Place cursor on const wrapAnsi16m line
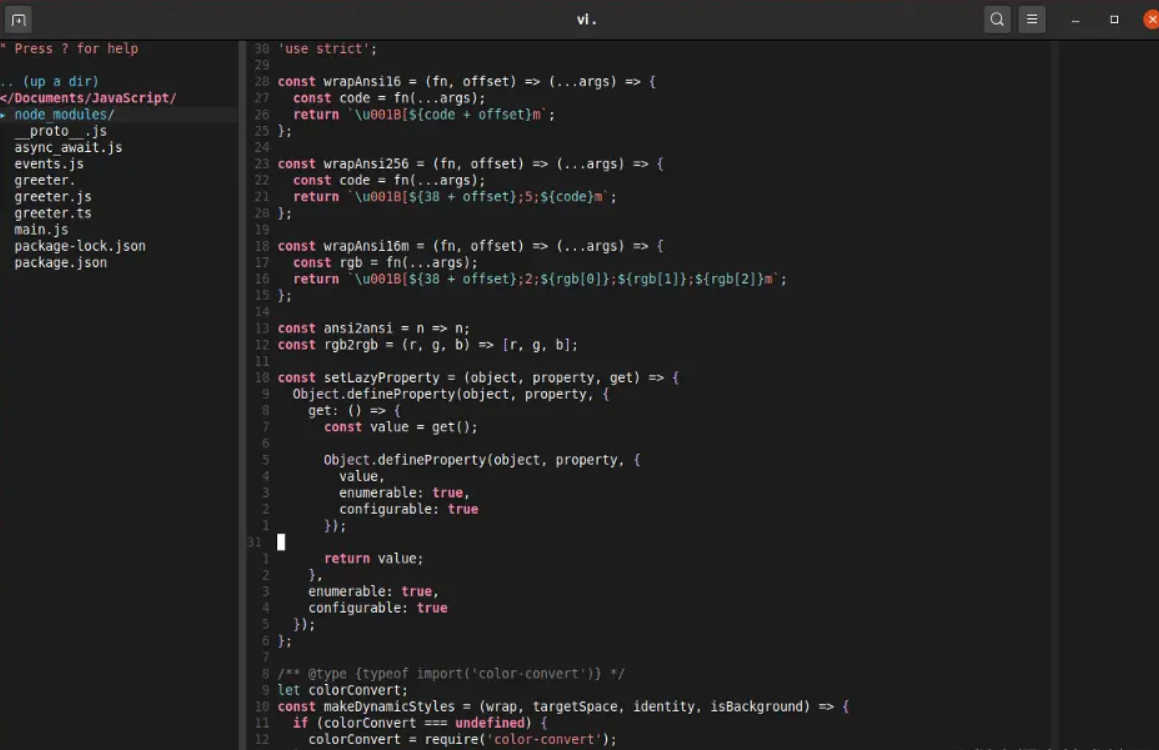This screenshot has height=750, width=1159. [470, 245]
